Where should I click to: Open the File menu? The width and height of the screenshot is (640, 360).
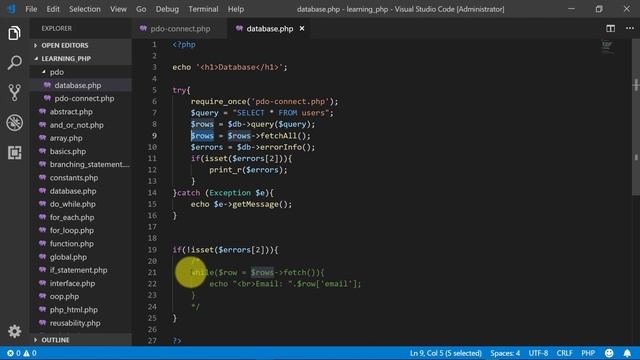(31, 9)
